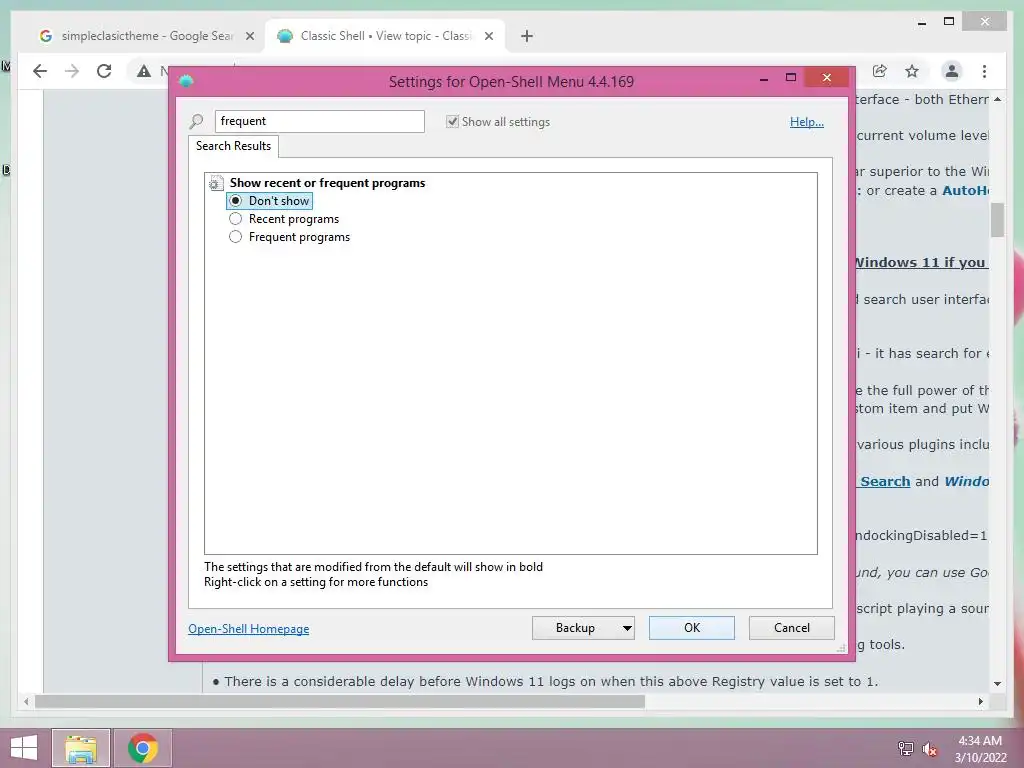Viewport: 1024px width, 768px height.
Task: Reload the page in Chrome
Action: pyautogui.click(x=104, y=71)
